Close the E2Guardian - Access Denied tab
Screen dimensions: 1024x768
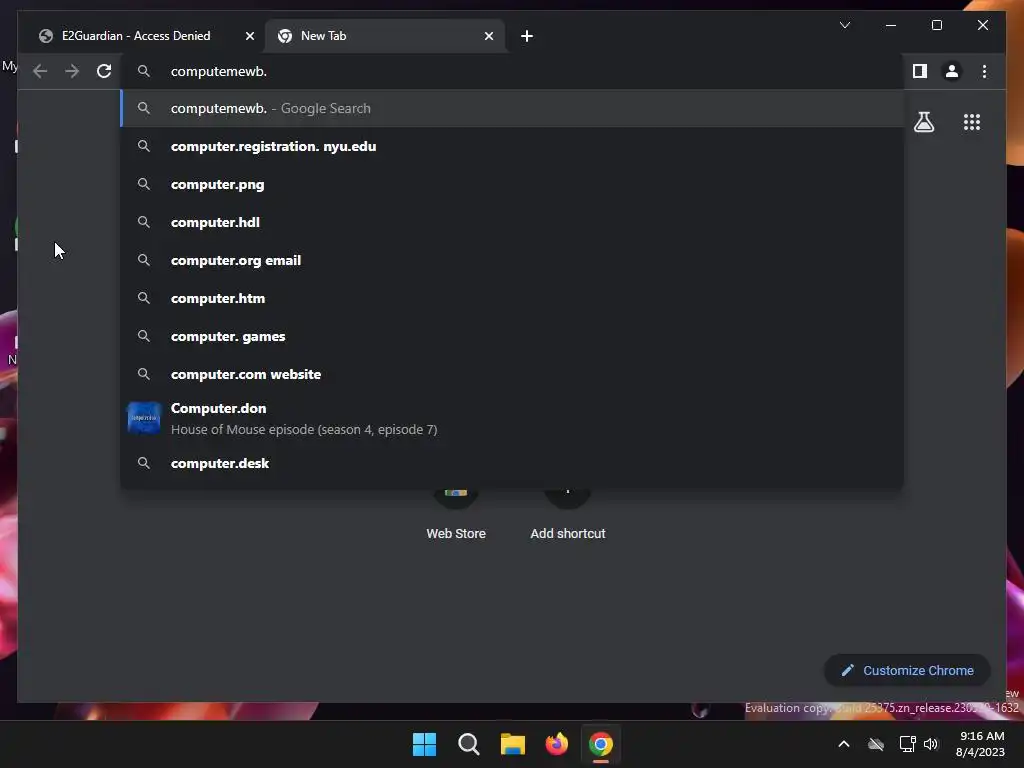249,36
